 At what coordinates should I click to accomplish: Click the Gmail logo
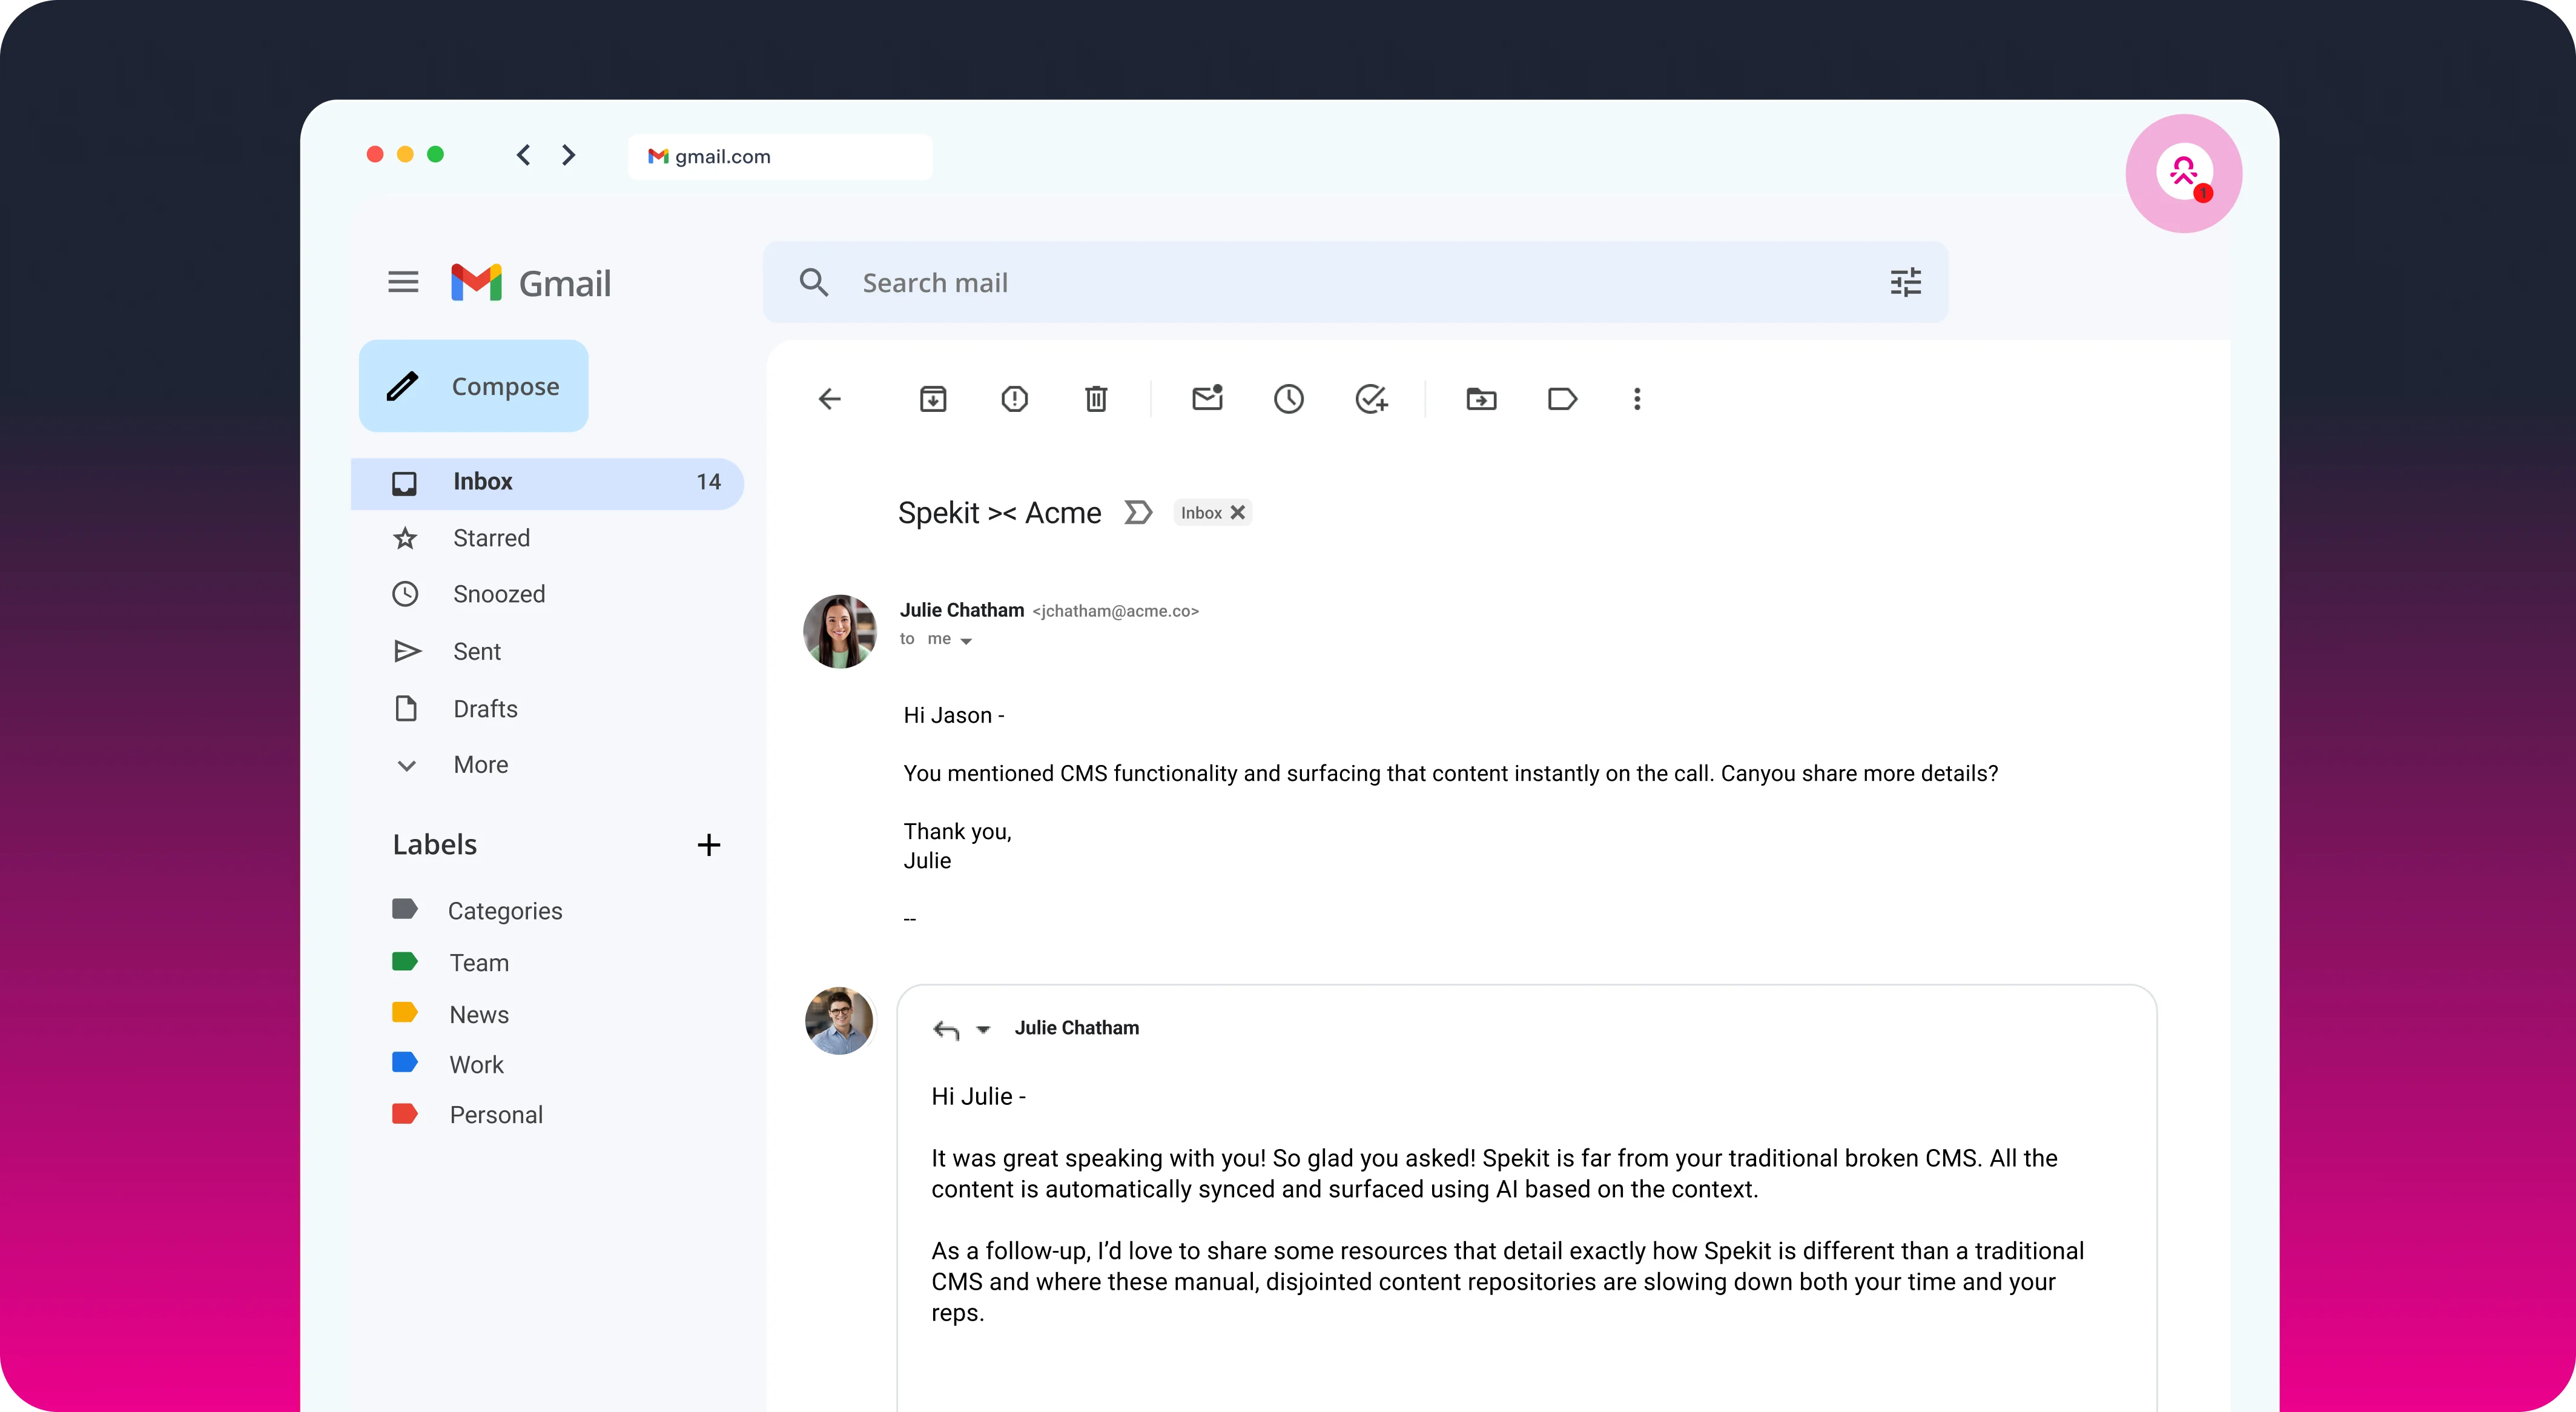(x=530, y=283)
